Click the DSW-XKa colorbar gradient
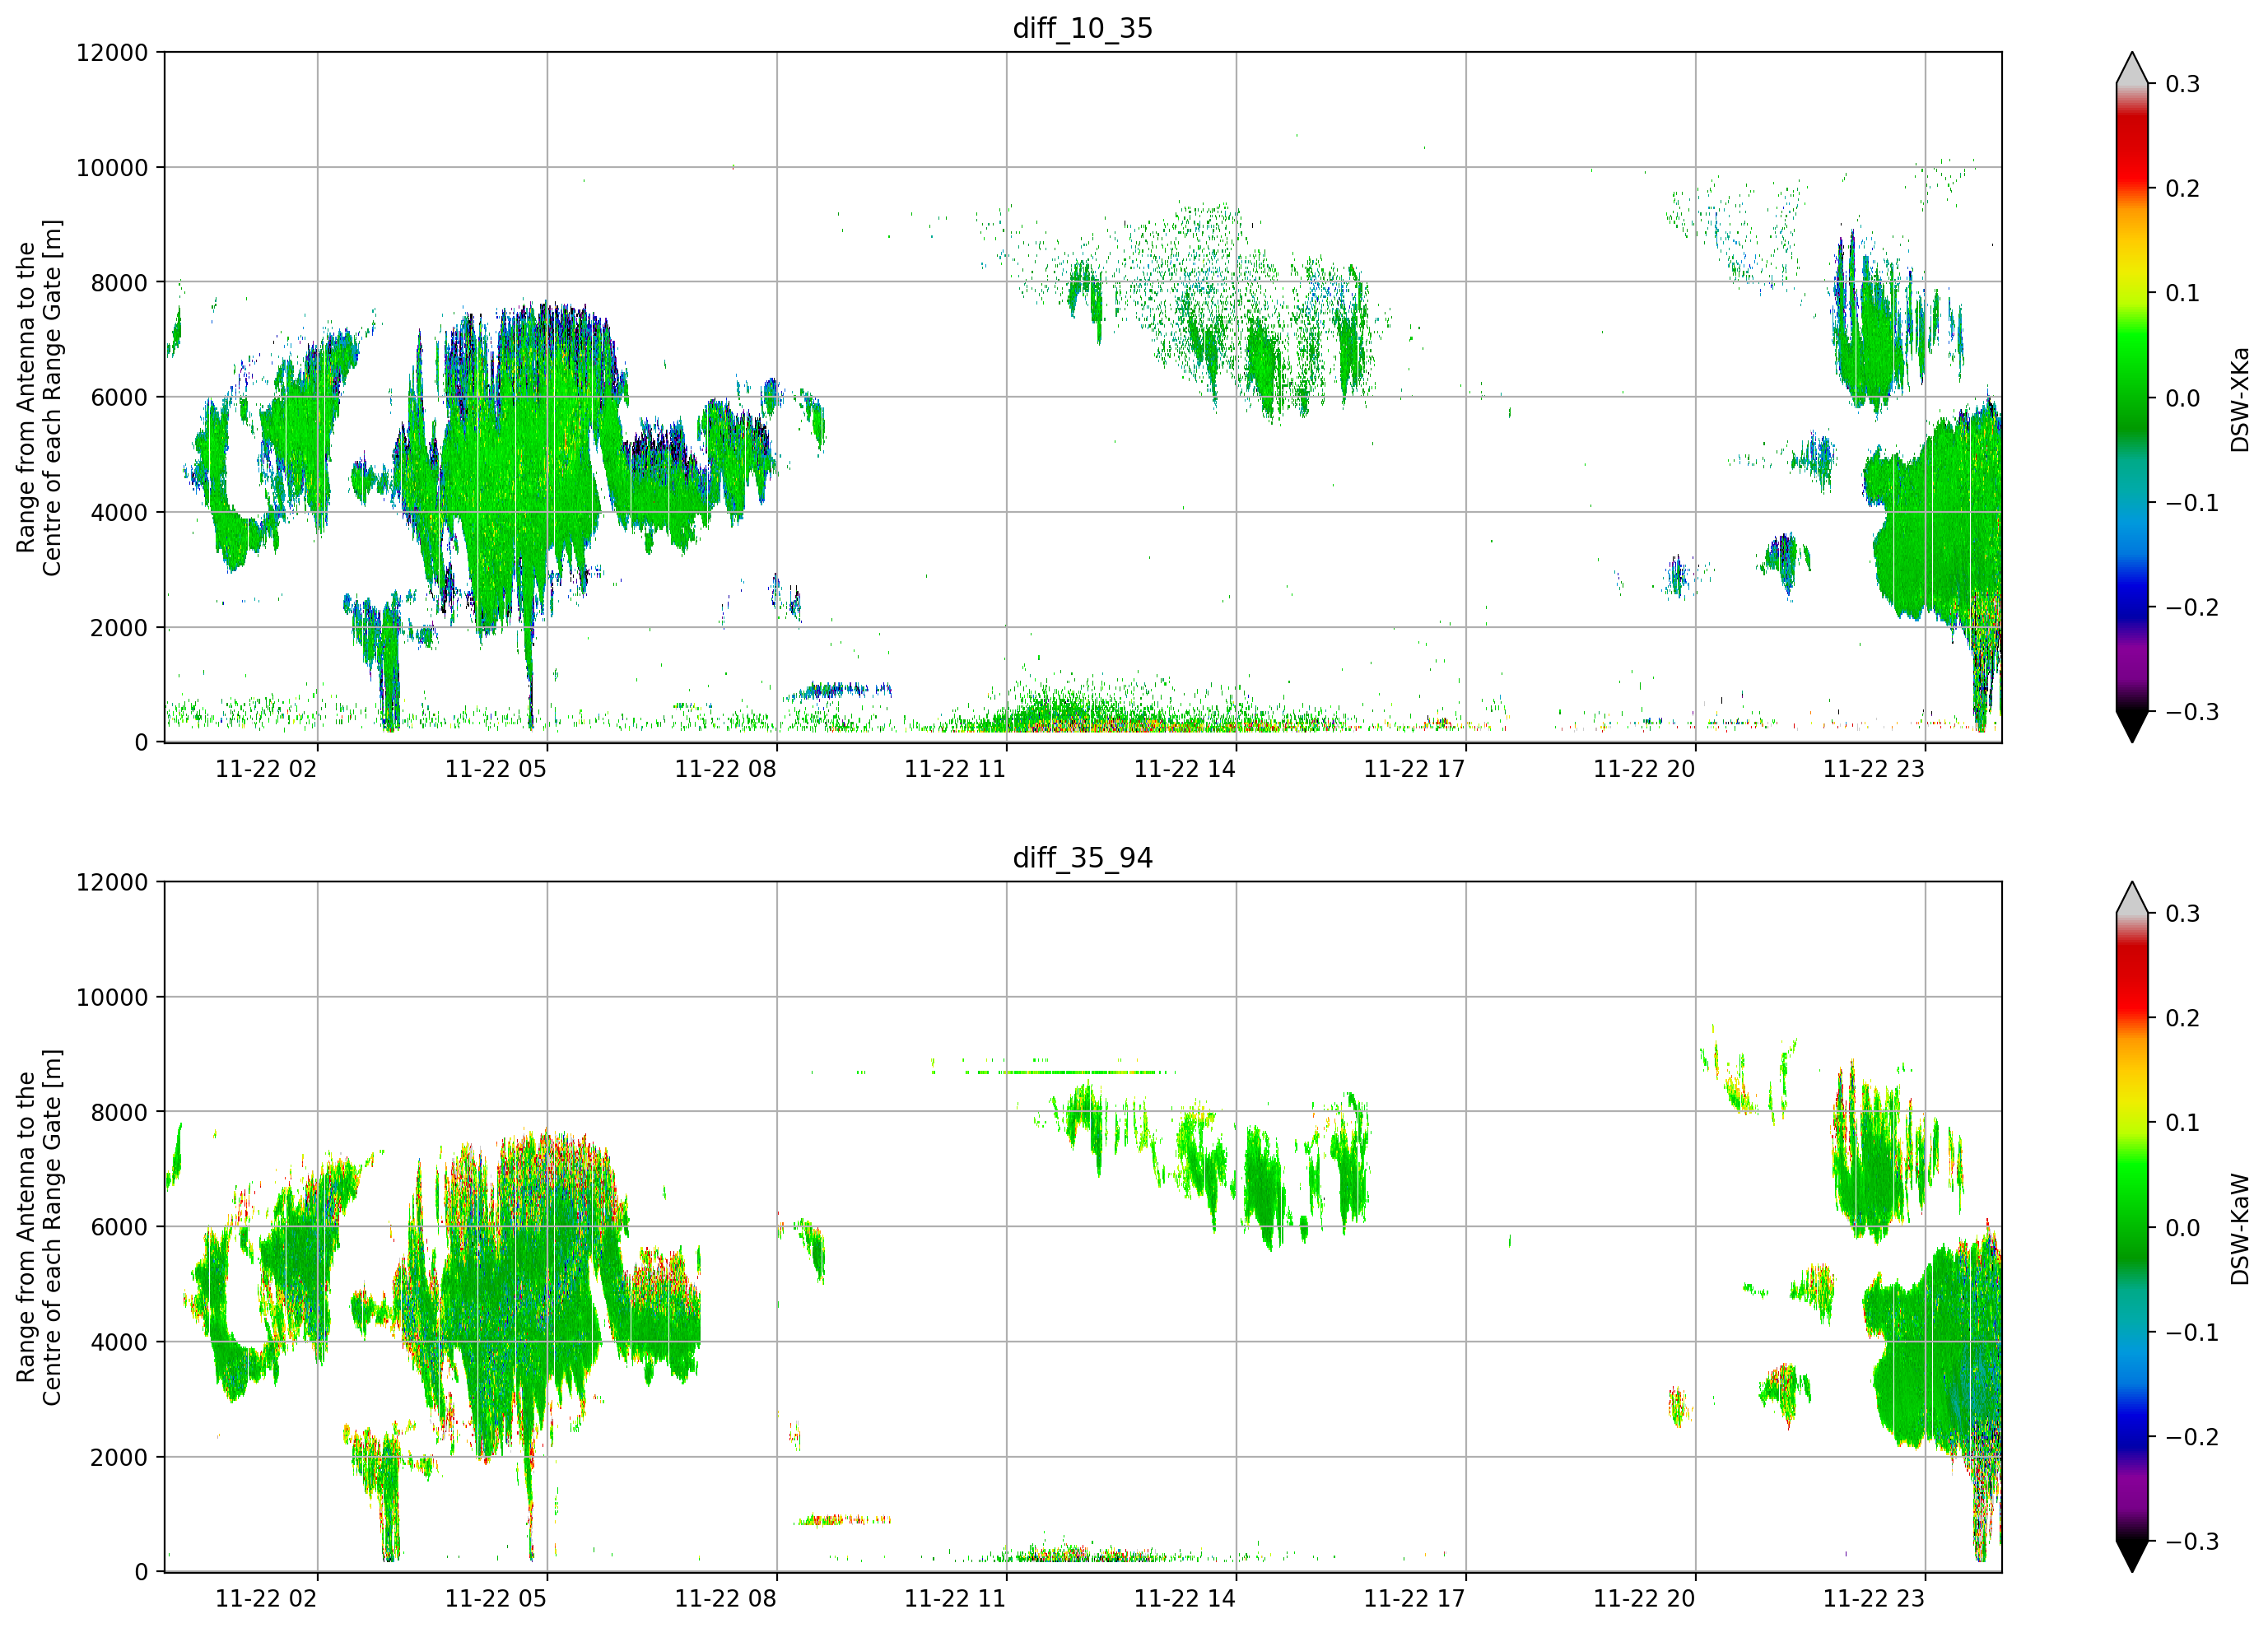Image resolution: width=2268 pixels, height=1628 pixels. pos(2132,397)
